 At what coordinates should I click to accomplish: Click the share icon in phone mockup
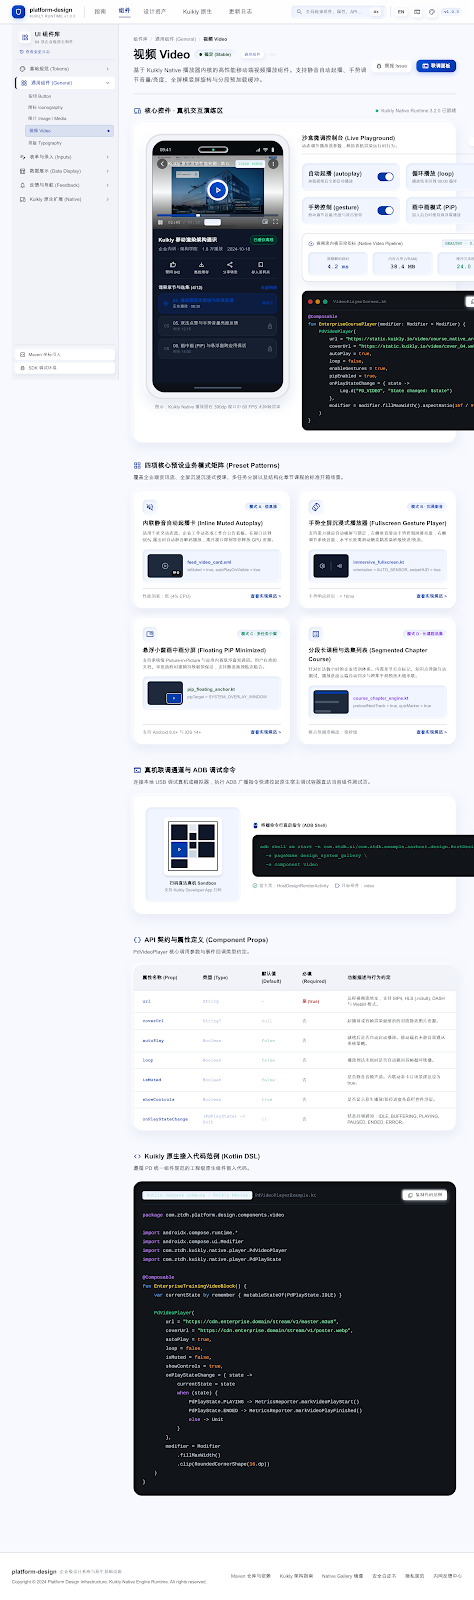click(x=230, y=264)
